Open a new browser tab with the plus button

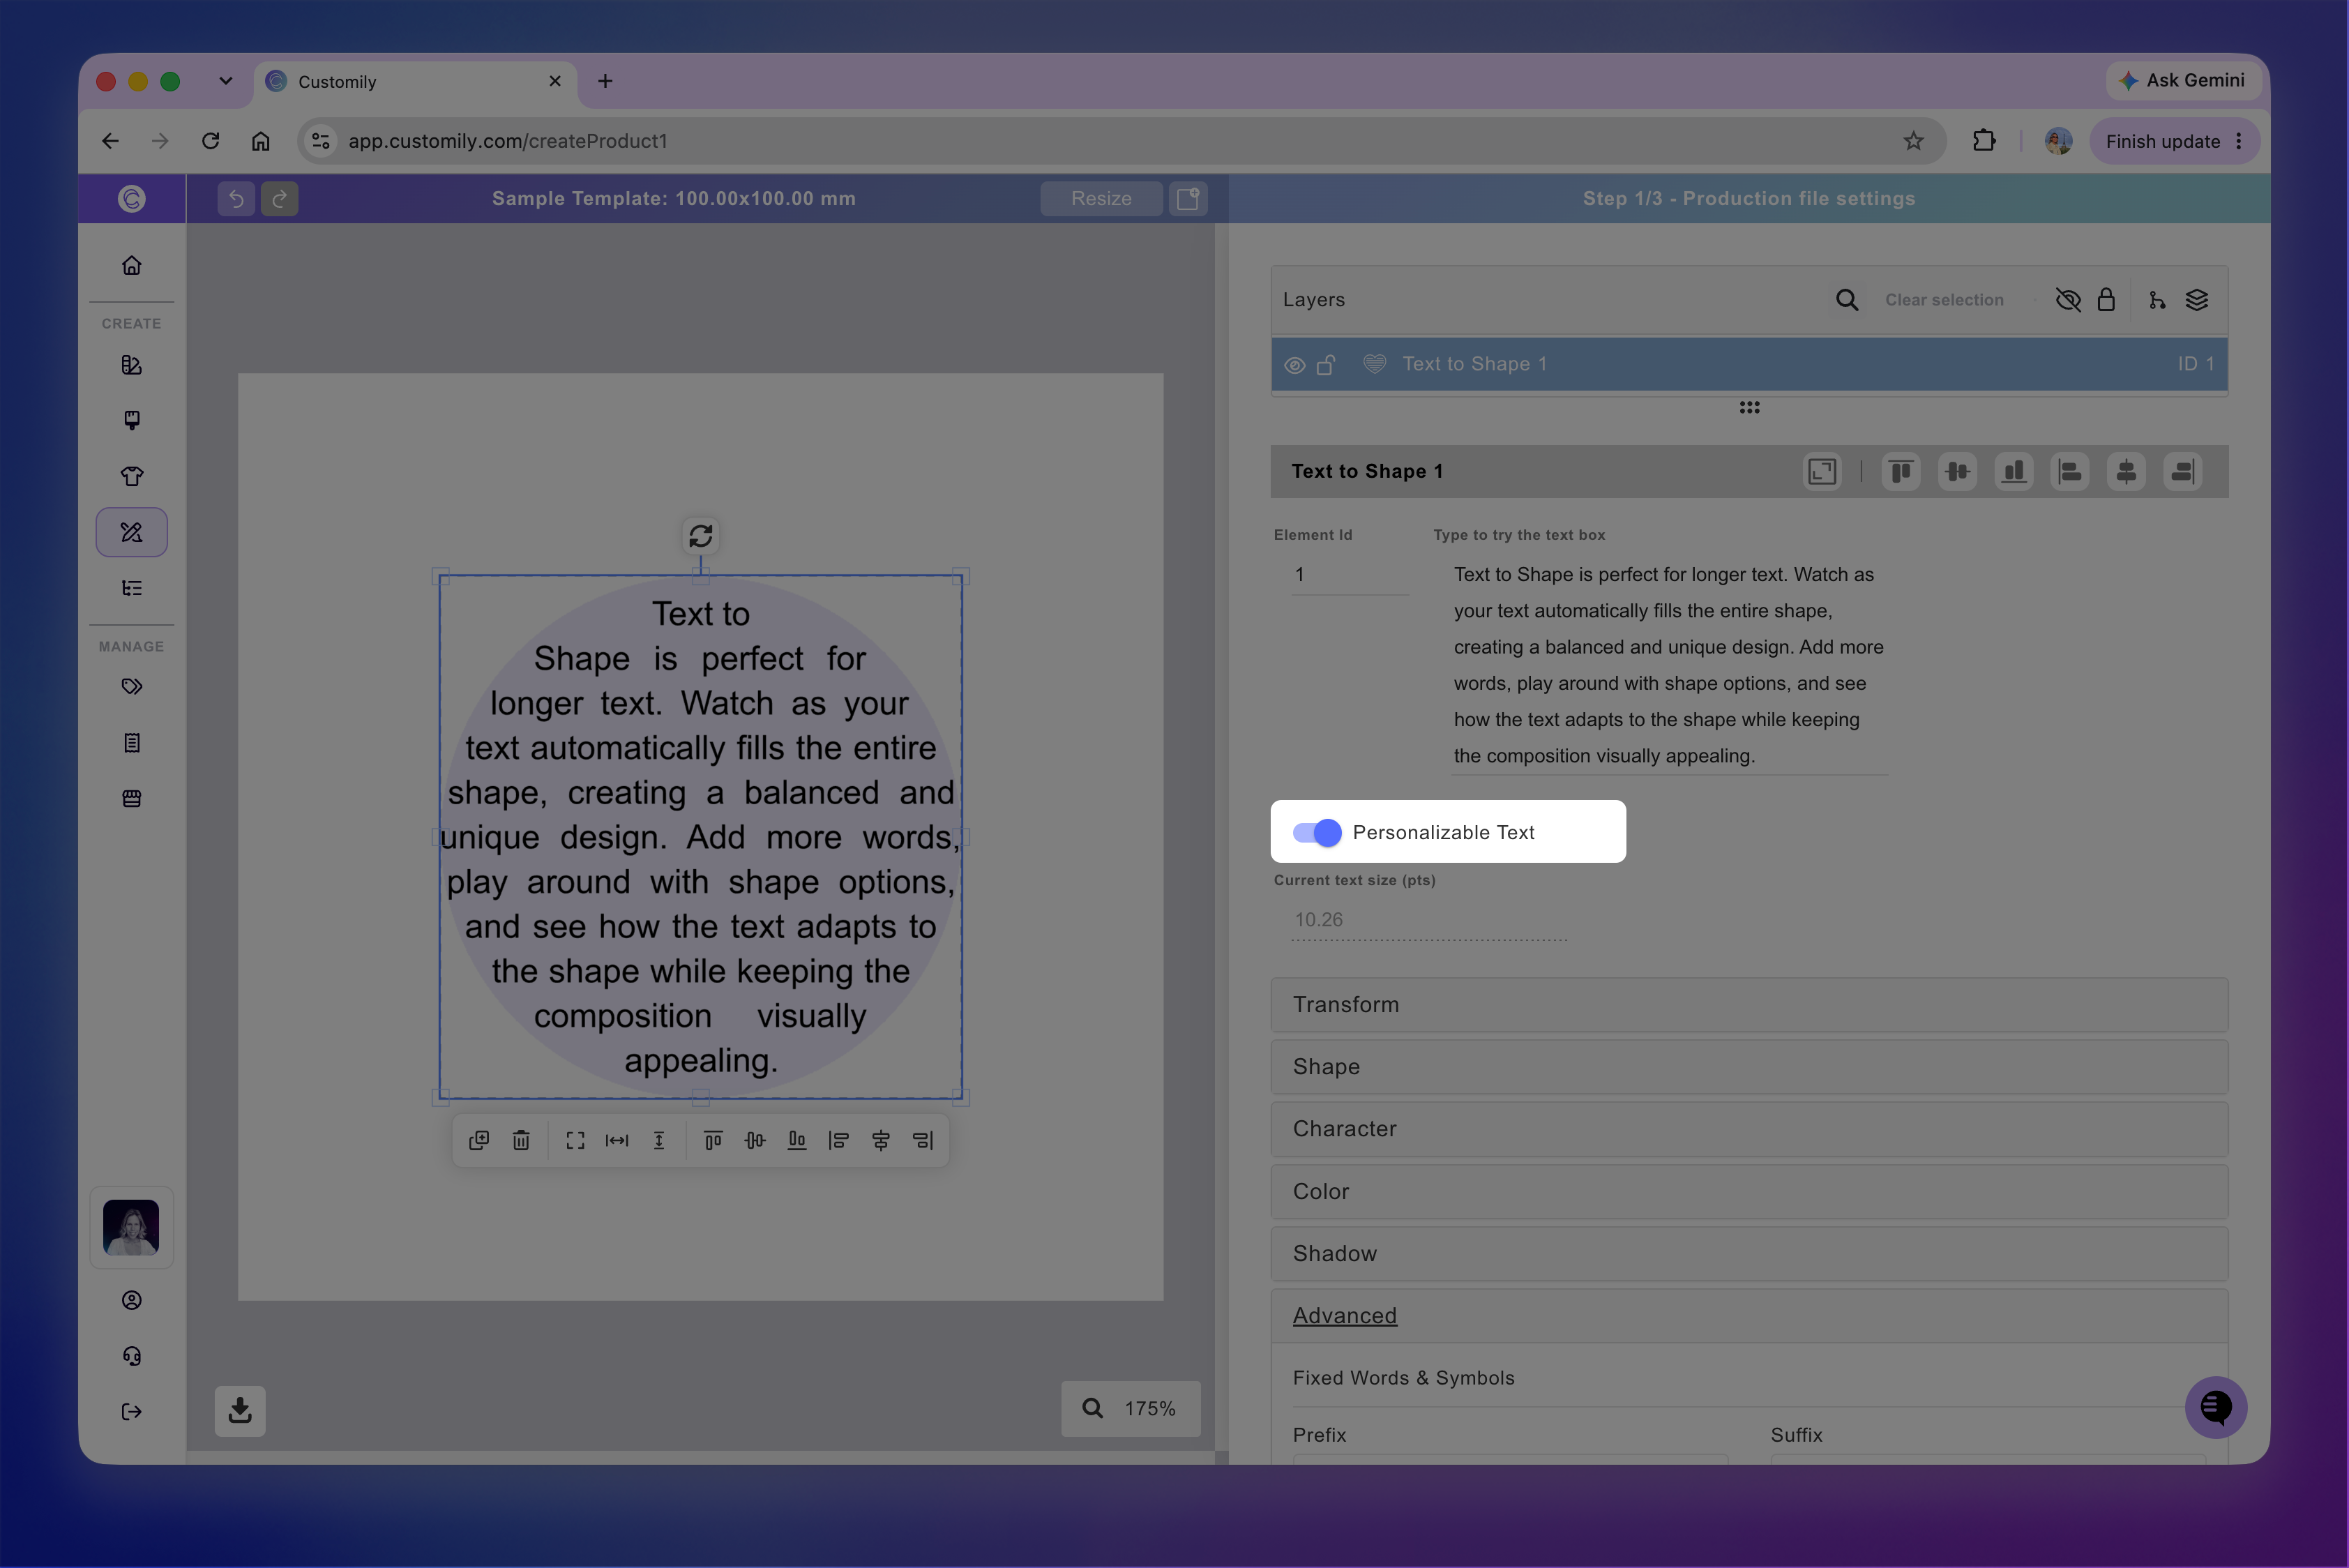pyautogui.click(x=605, y=81)
